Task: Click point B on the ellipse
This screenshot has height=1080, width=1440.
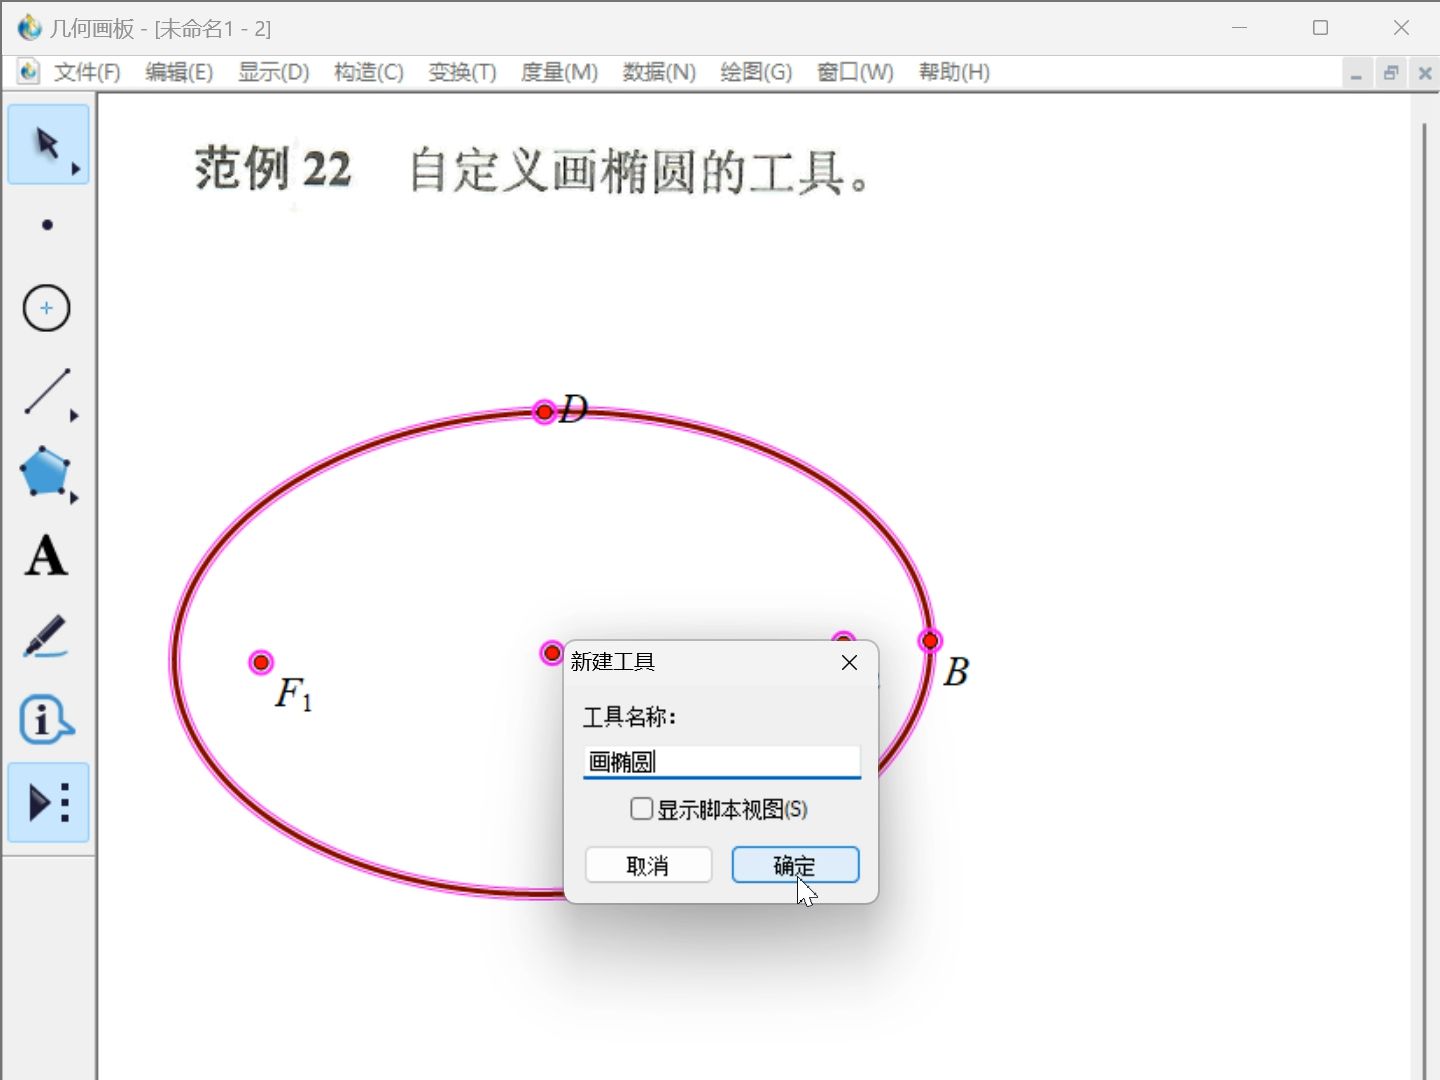Action: [930, 641]
